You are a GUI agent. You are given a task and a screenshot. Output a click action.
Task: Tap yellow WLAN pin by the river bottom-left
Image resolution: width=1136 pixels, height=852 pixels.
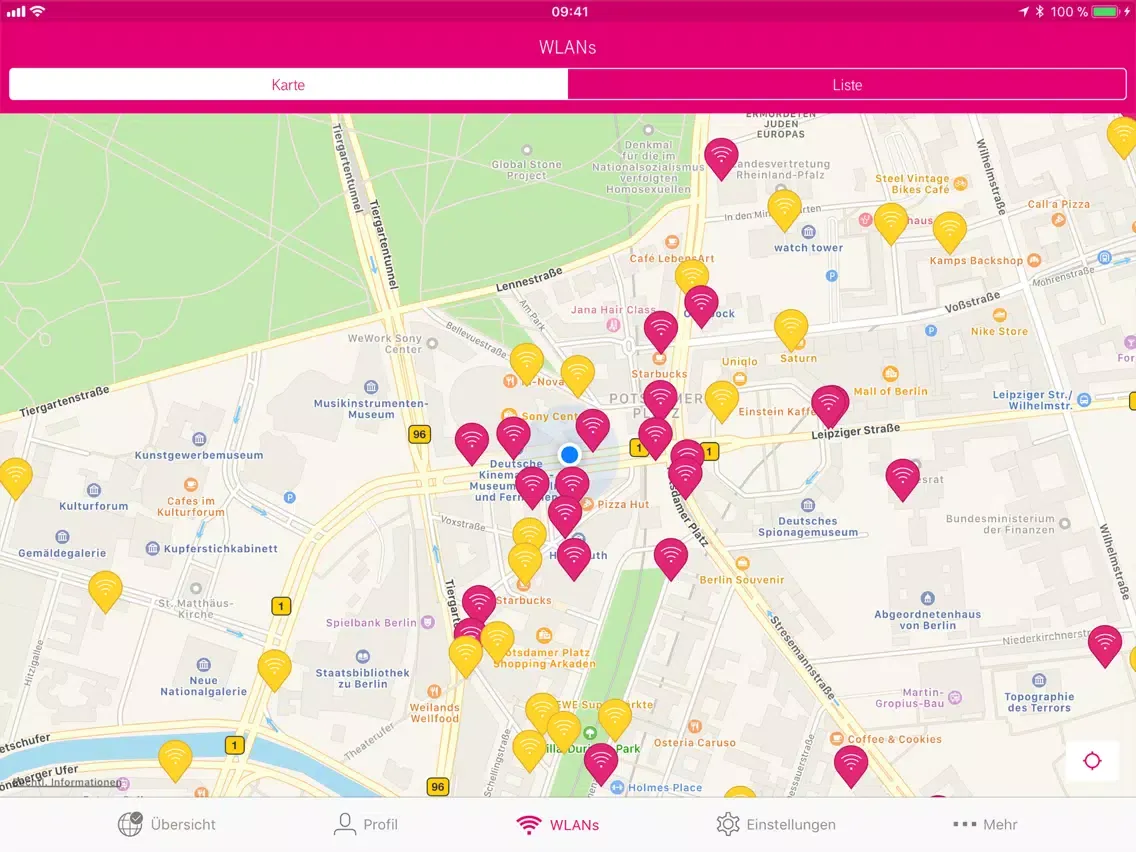pos(175,760)
